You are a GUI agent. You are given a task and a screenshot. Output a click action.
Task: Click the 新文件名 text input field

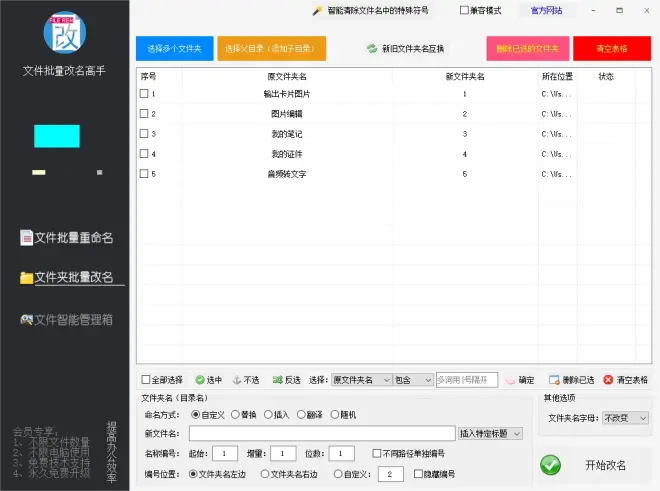pyautogui.click(x=321, y=433)
